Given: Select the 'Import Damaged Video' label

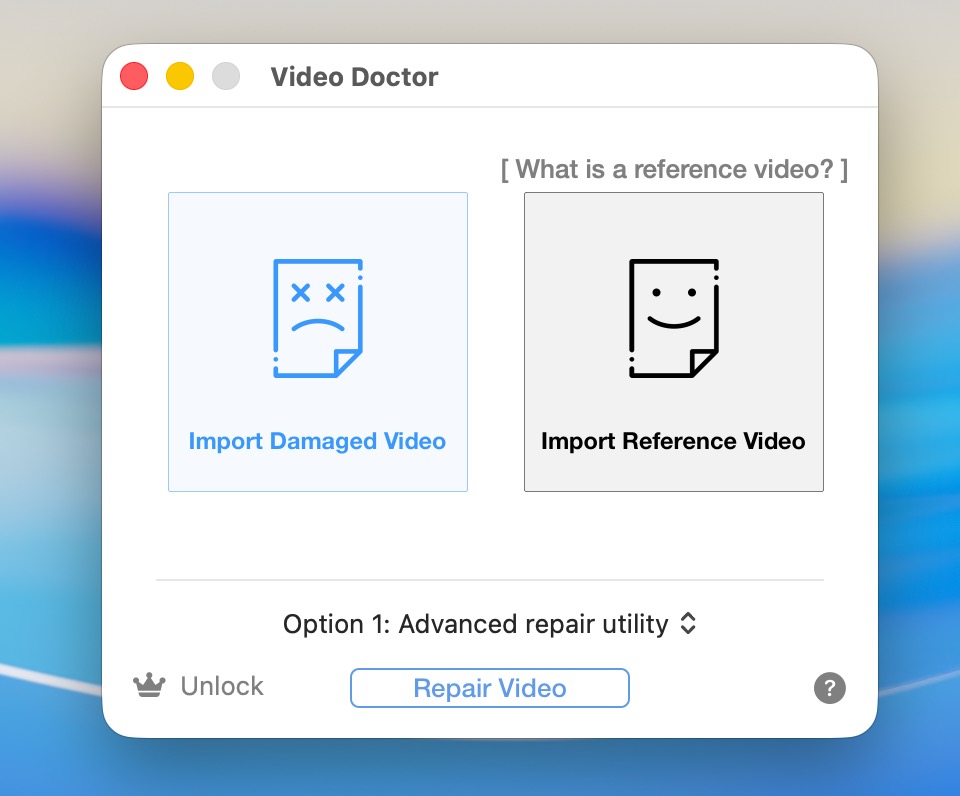Looking at the screenshot, I should click(x=317, y=441).
